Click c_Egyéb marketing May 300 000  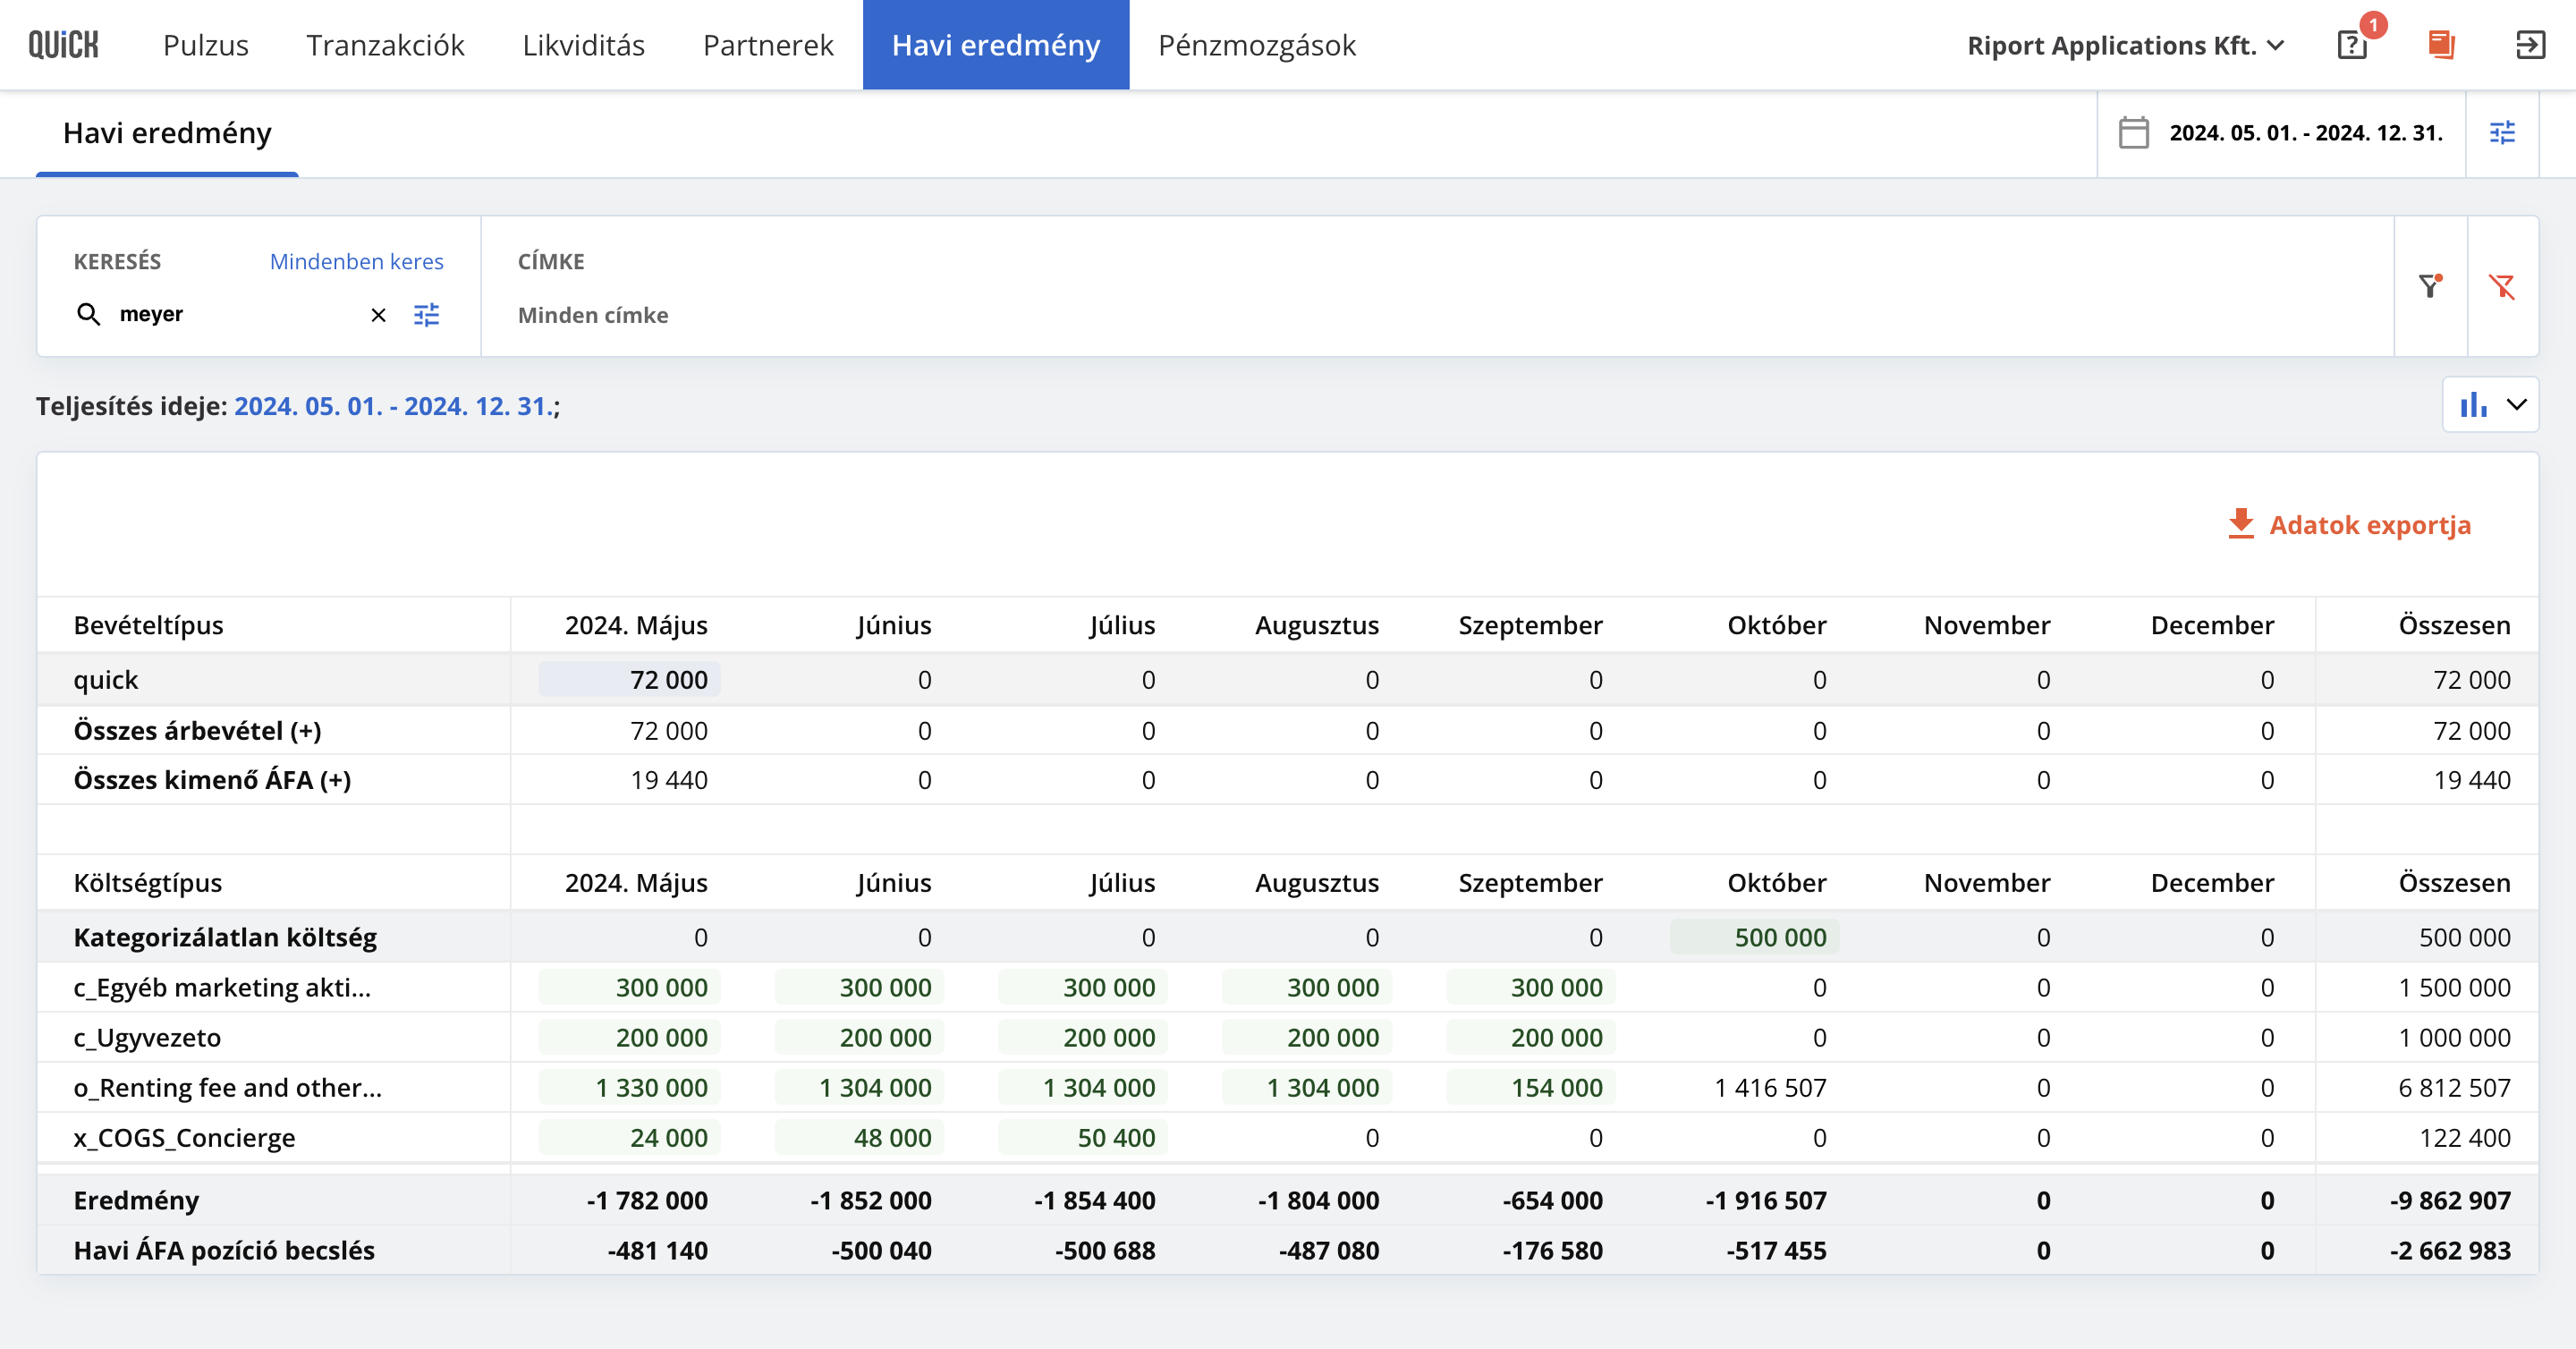click(x=629, y=987)
